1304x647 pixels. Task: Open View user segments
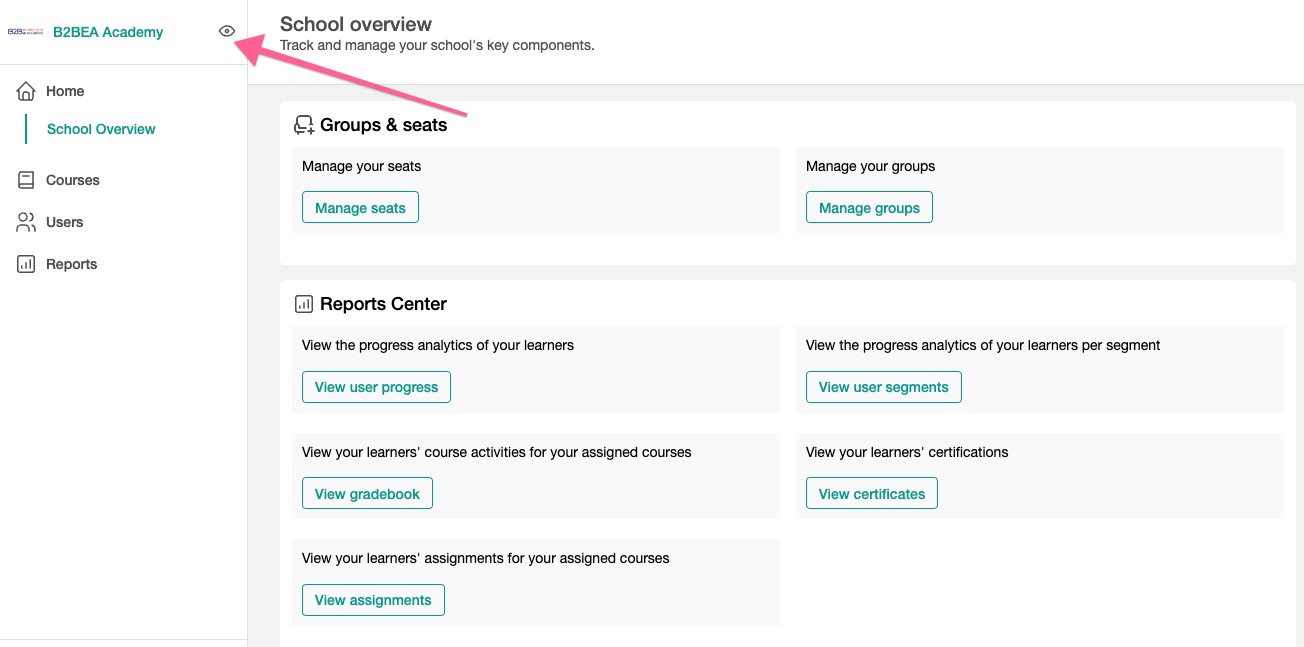pyautogui.click(x=883, y=387)
